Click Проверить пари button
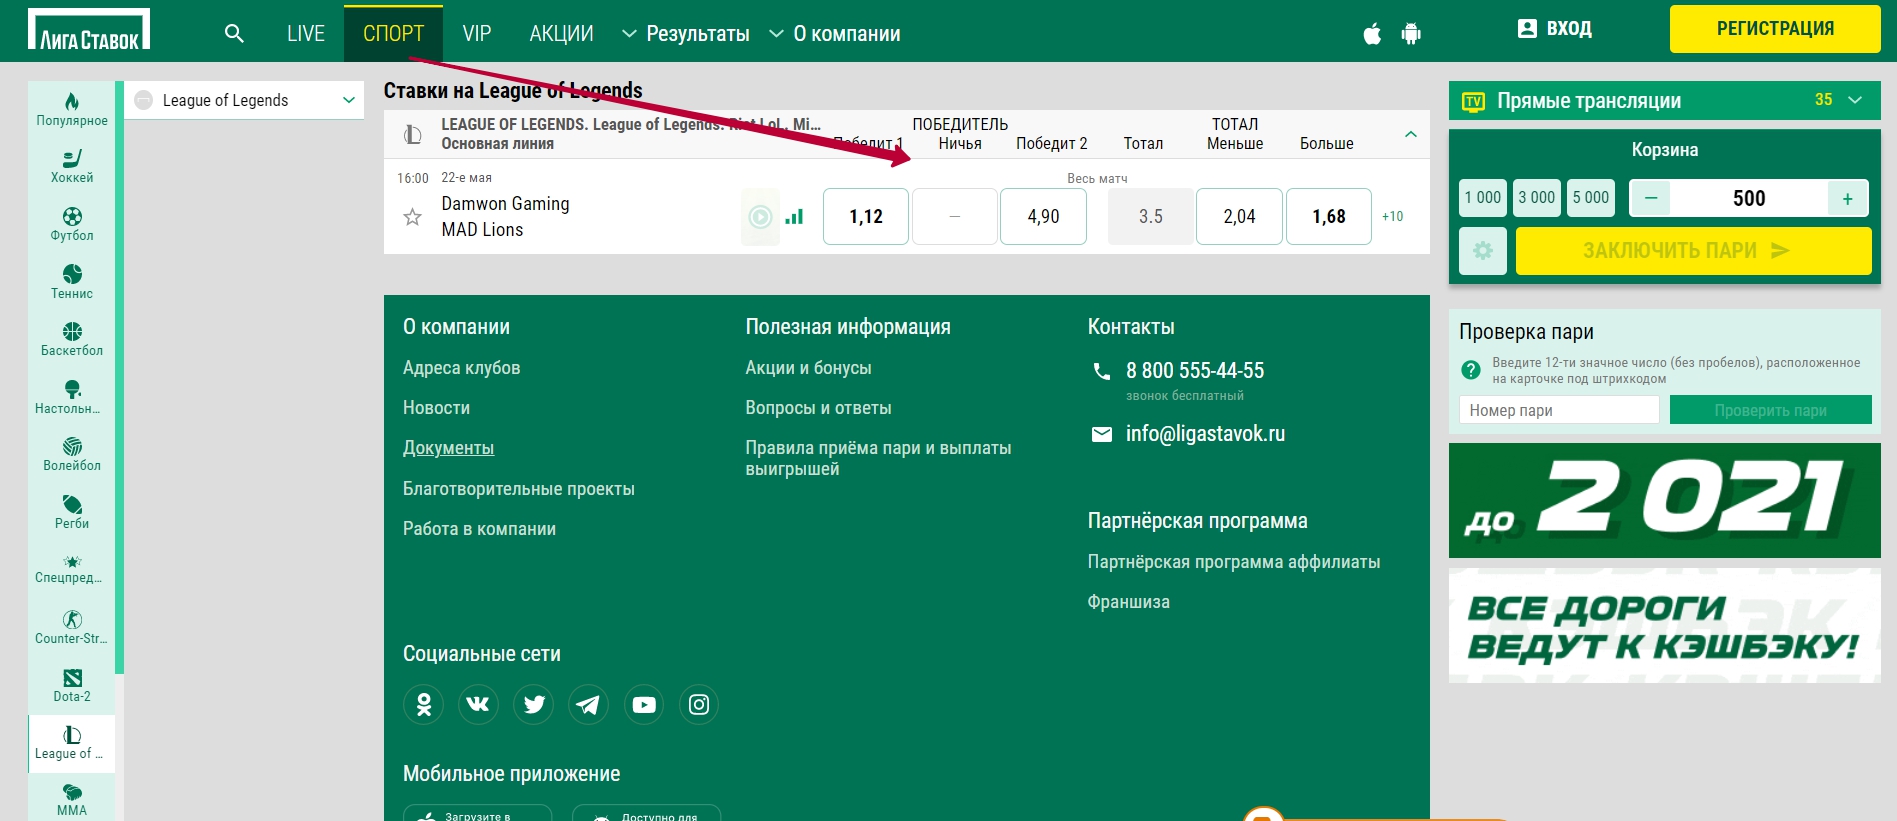This screenshot has width=1897, height=821. [1770, 410]
